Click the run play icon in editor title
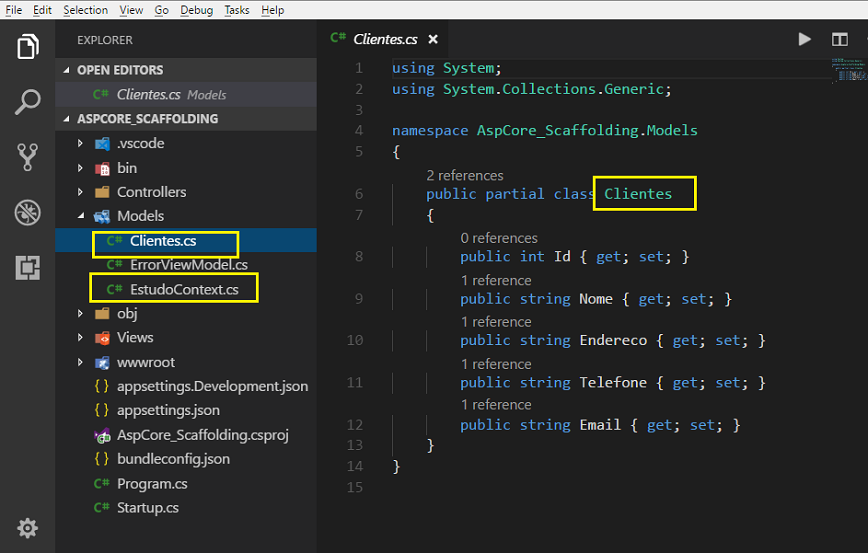The height and width of the screenshot is (553, 868). coord(804,39)
